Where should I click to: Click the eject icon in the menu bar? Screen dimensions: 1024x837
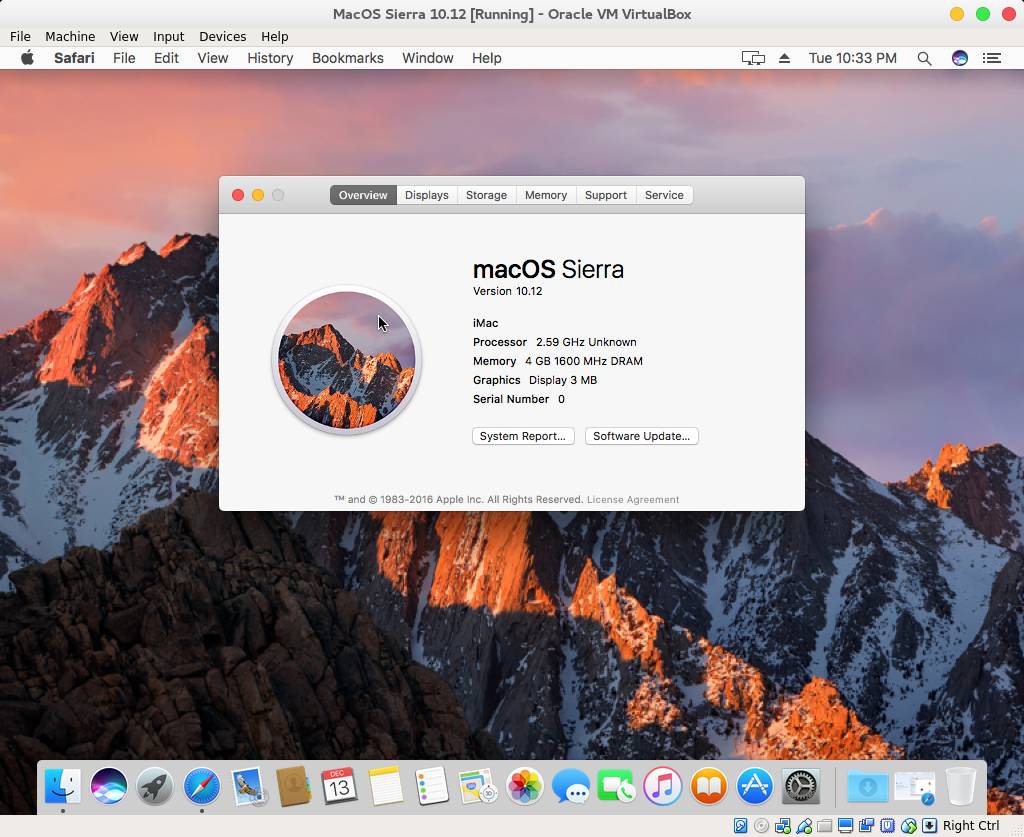[784, 58]
